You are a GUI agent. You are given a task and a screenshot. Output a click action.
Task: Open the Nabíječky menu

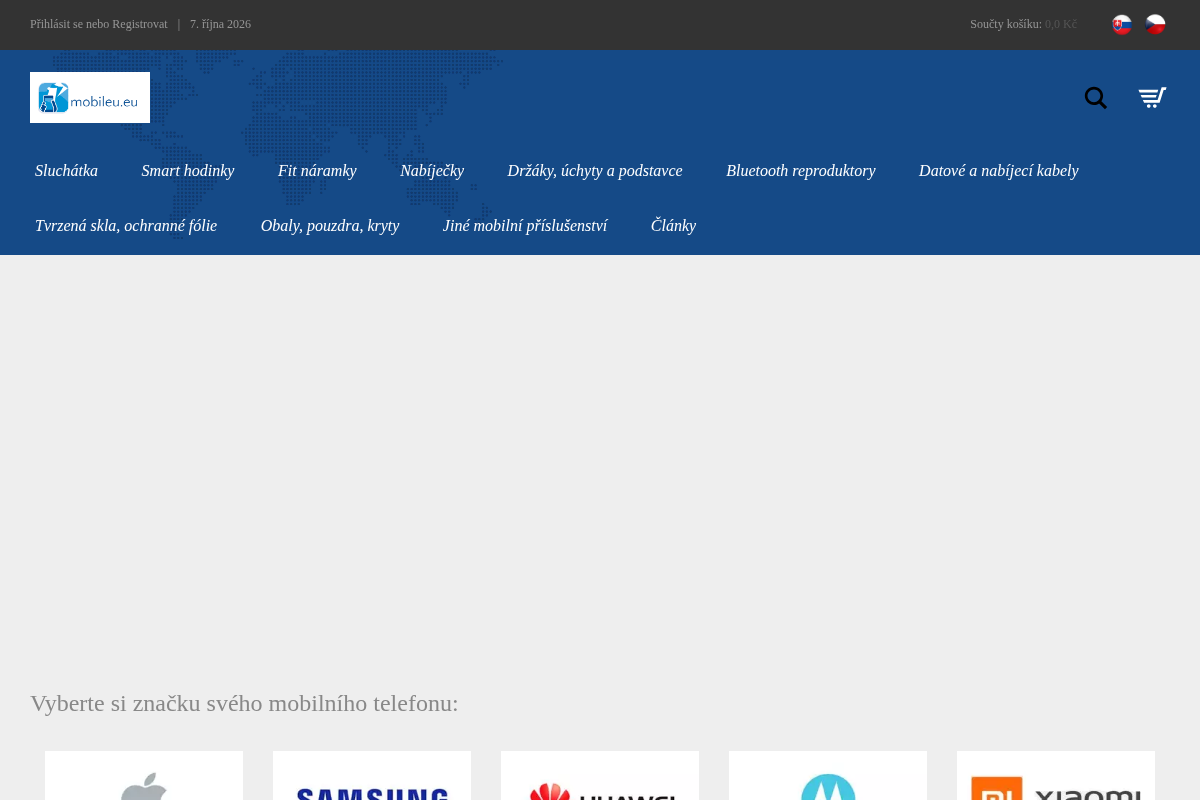432,171
